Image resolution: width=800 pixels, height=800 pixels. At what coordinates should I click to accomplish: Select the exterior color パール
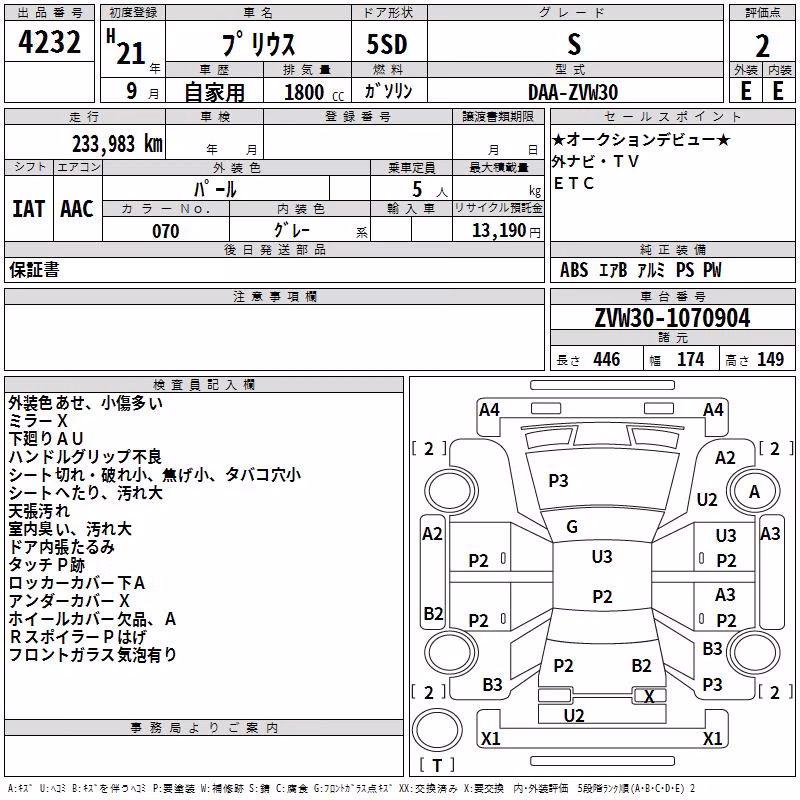pos(215,189)
